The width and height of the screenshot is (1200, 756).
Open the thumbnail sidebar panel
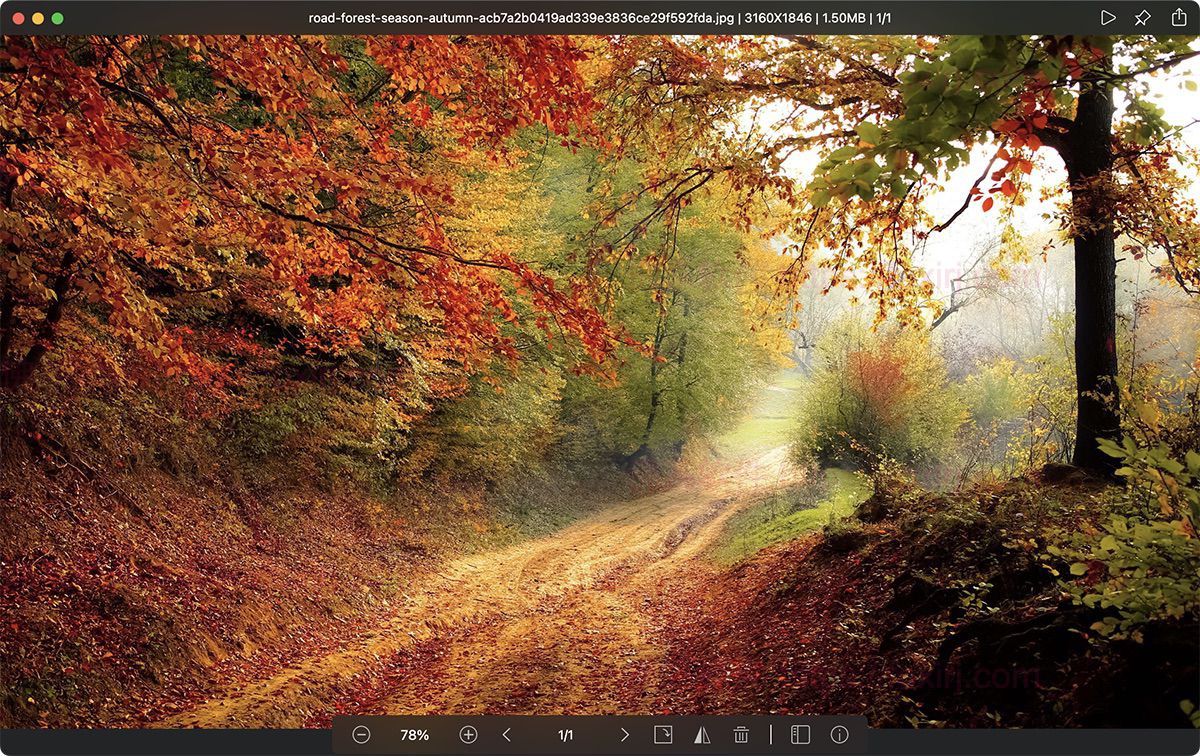(802, 734)
